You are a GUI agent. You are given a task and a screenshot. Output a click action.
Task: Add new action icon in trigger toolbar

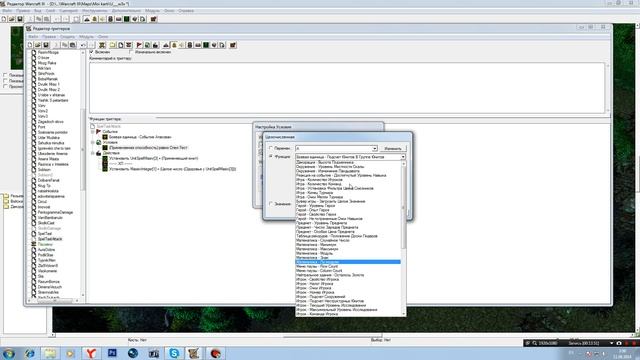155,45
